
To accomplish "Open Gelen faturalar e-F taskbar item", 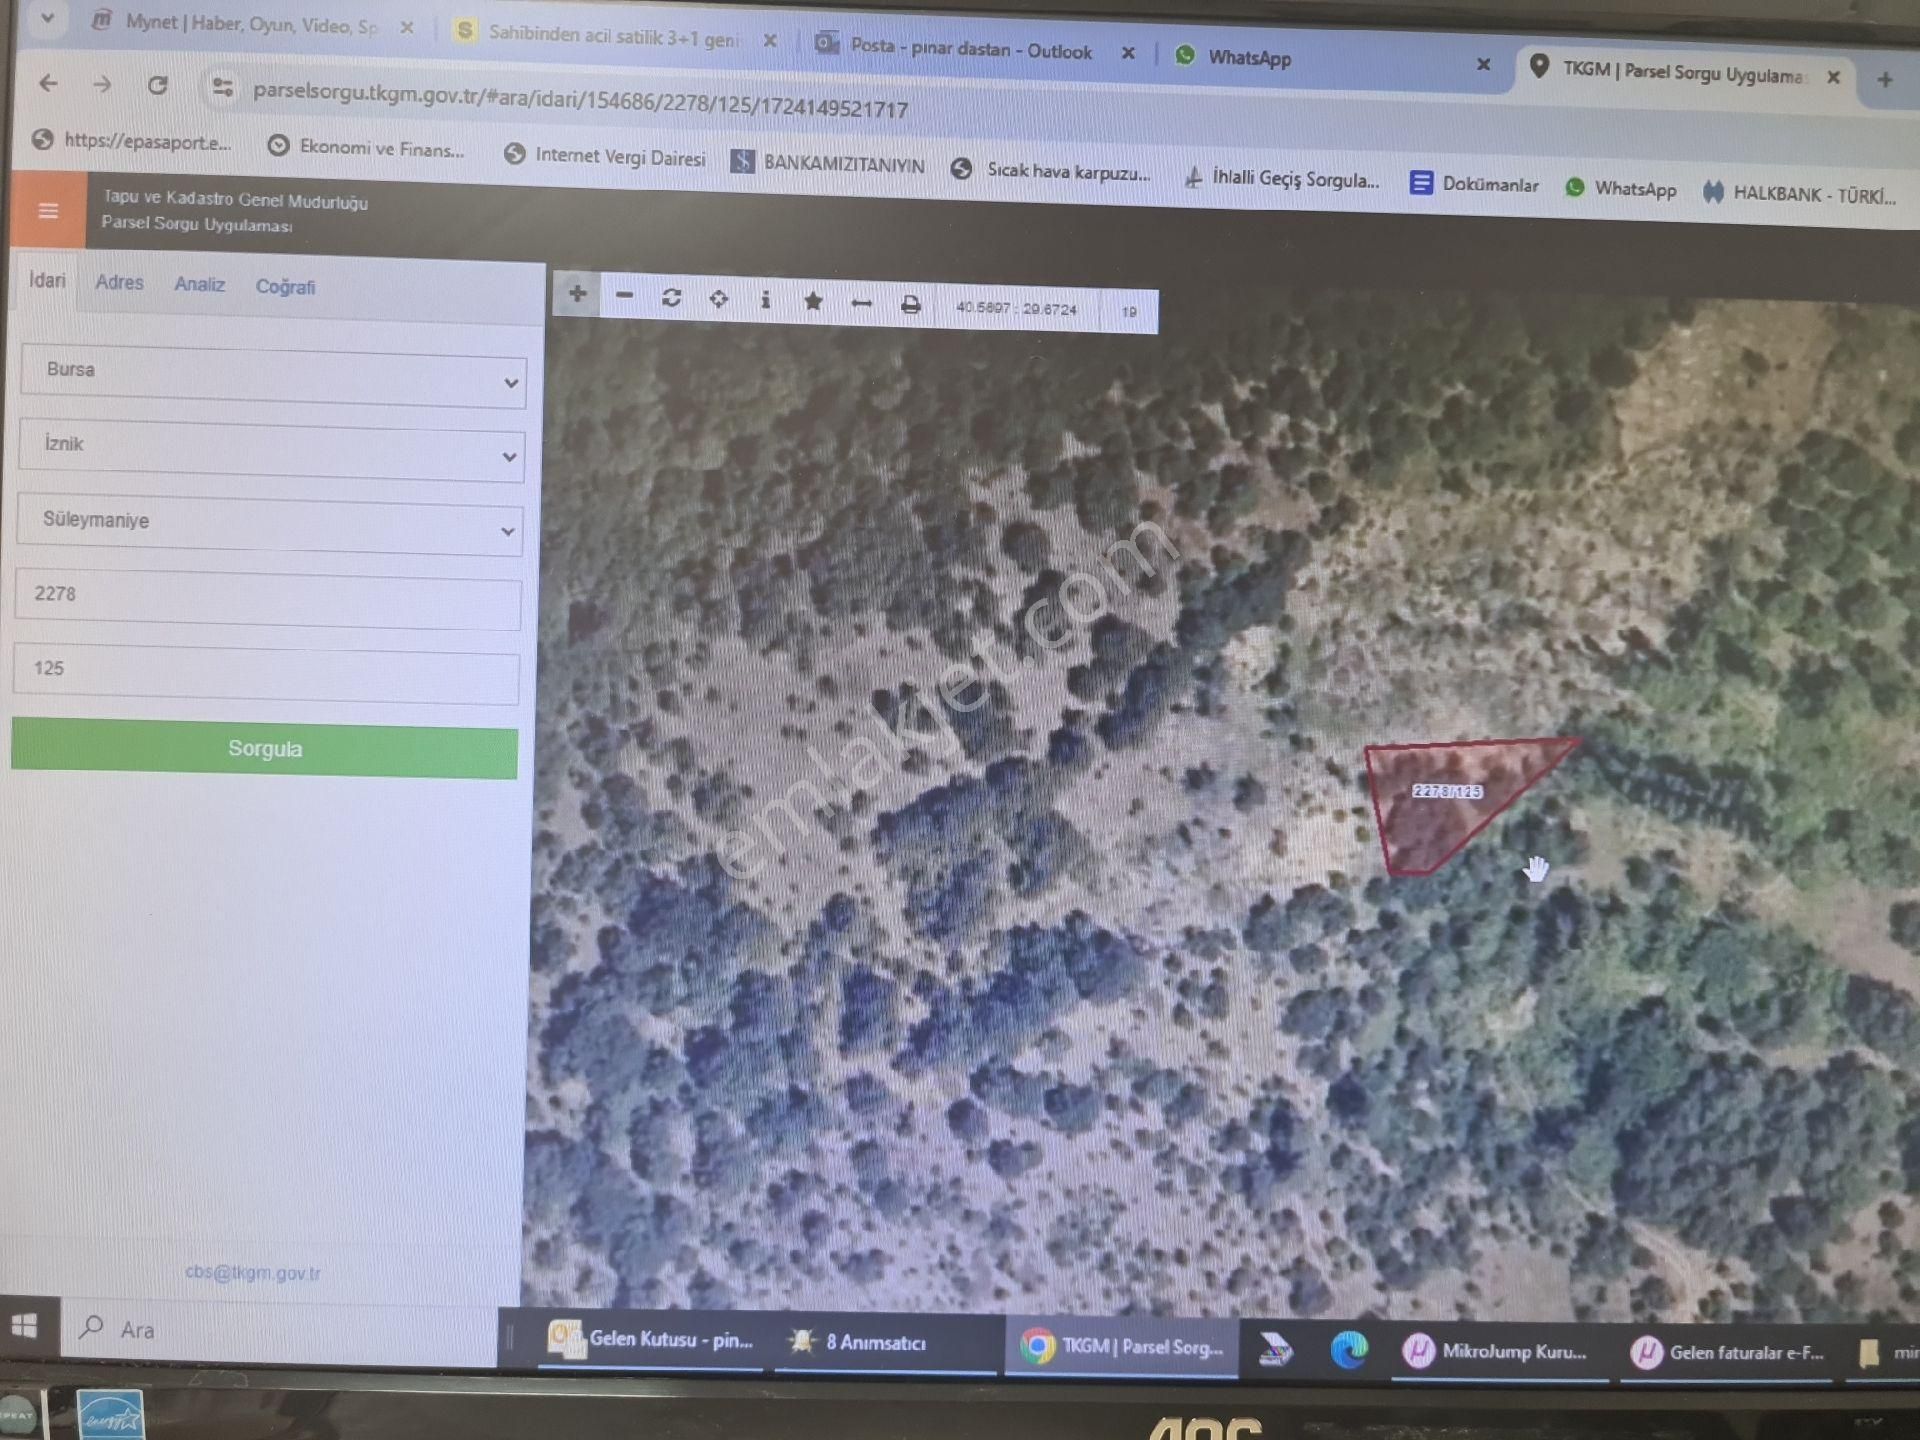I will point(1728,1354).
